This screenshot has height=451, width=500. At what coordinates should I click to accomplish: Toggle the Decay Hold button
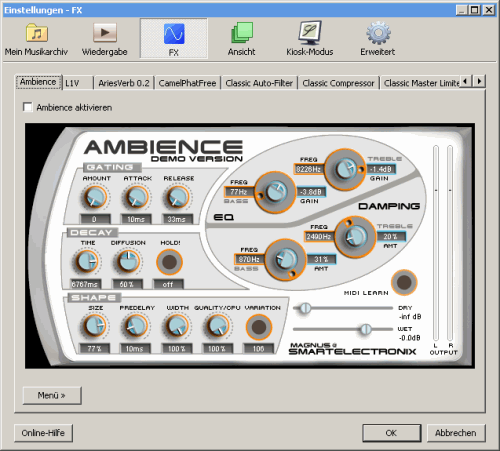pyautogui.click(x=169, y=262)
